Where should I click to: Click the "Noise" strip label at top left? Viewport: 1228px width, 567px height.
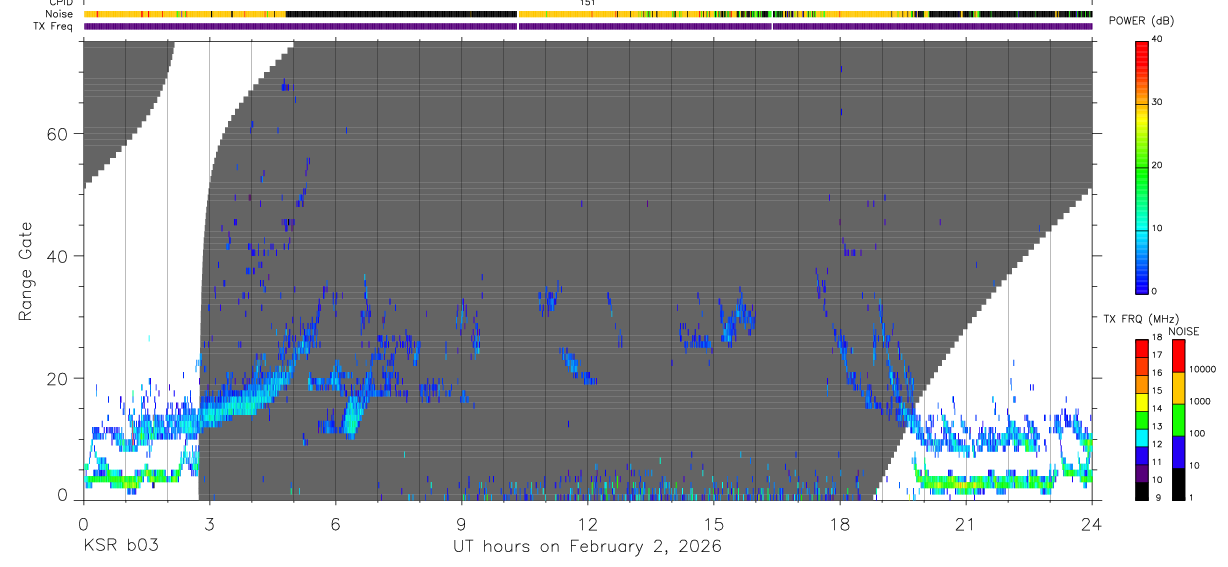point(59,14)
